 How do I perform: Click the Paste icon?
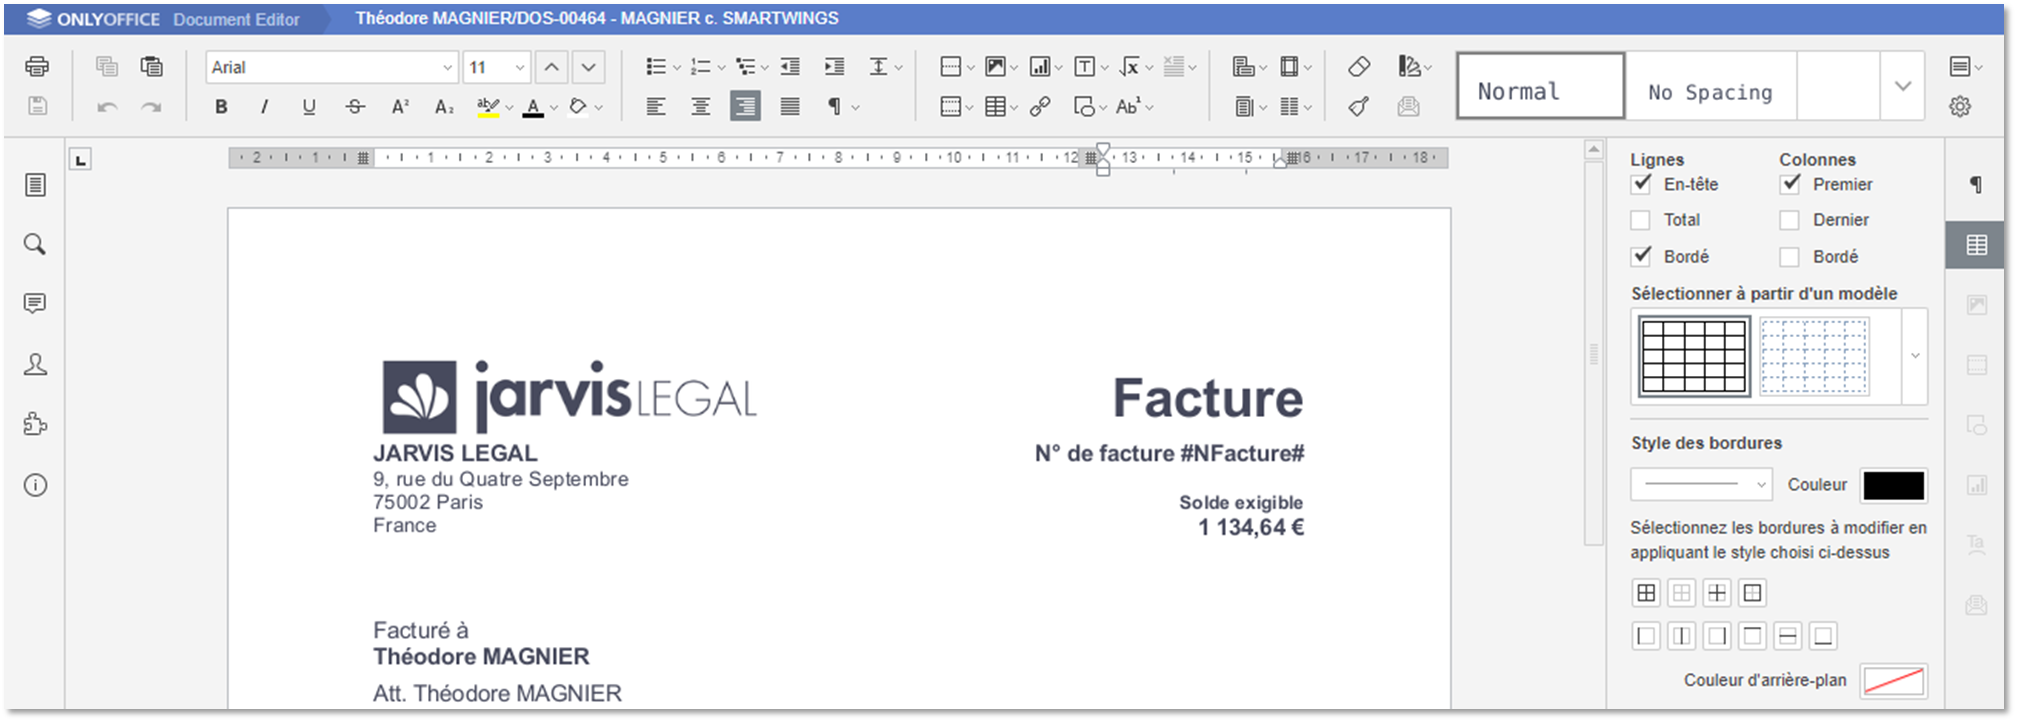(x=151, y=67)
